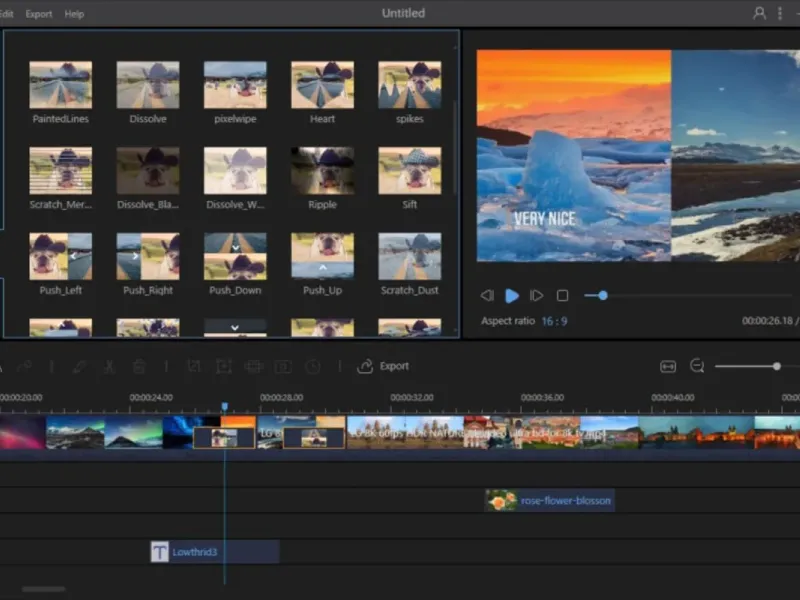Change the 16 : 9 aspect ratio
The width and height of the screenshot is (800, 600).
click(x=557, y=321)
